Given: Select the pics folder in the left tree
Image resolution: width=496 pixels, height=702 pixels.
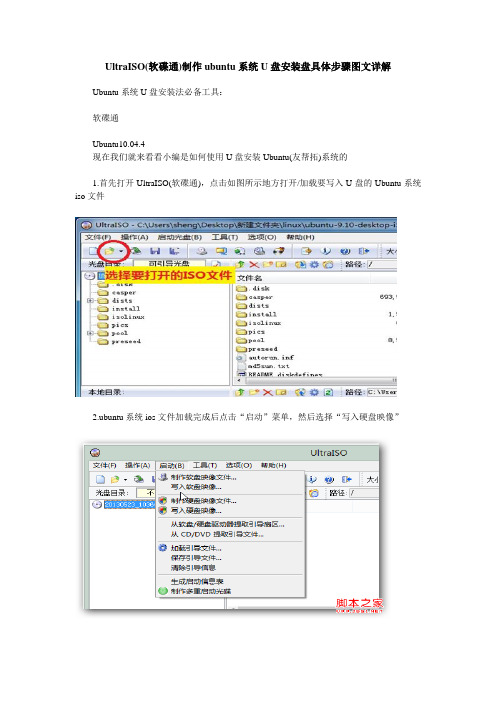Looking at the screenshot, I should [x=113, y=325].
